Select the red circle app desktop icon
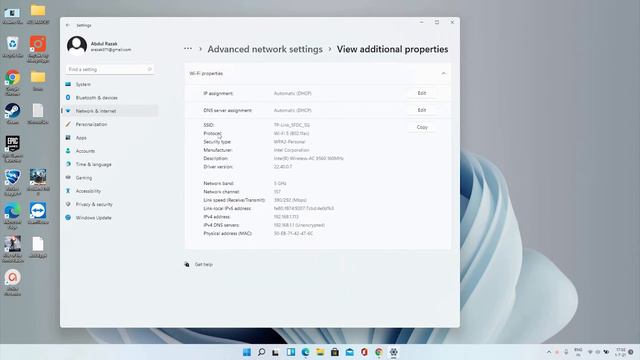The width and height of the screenshot is (640, 360). point(13,282)
